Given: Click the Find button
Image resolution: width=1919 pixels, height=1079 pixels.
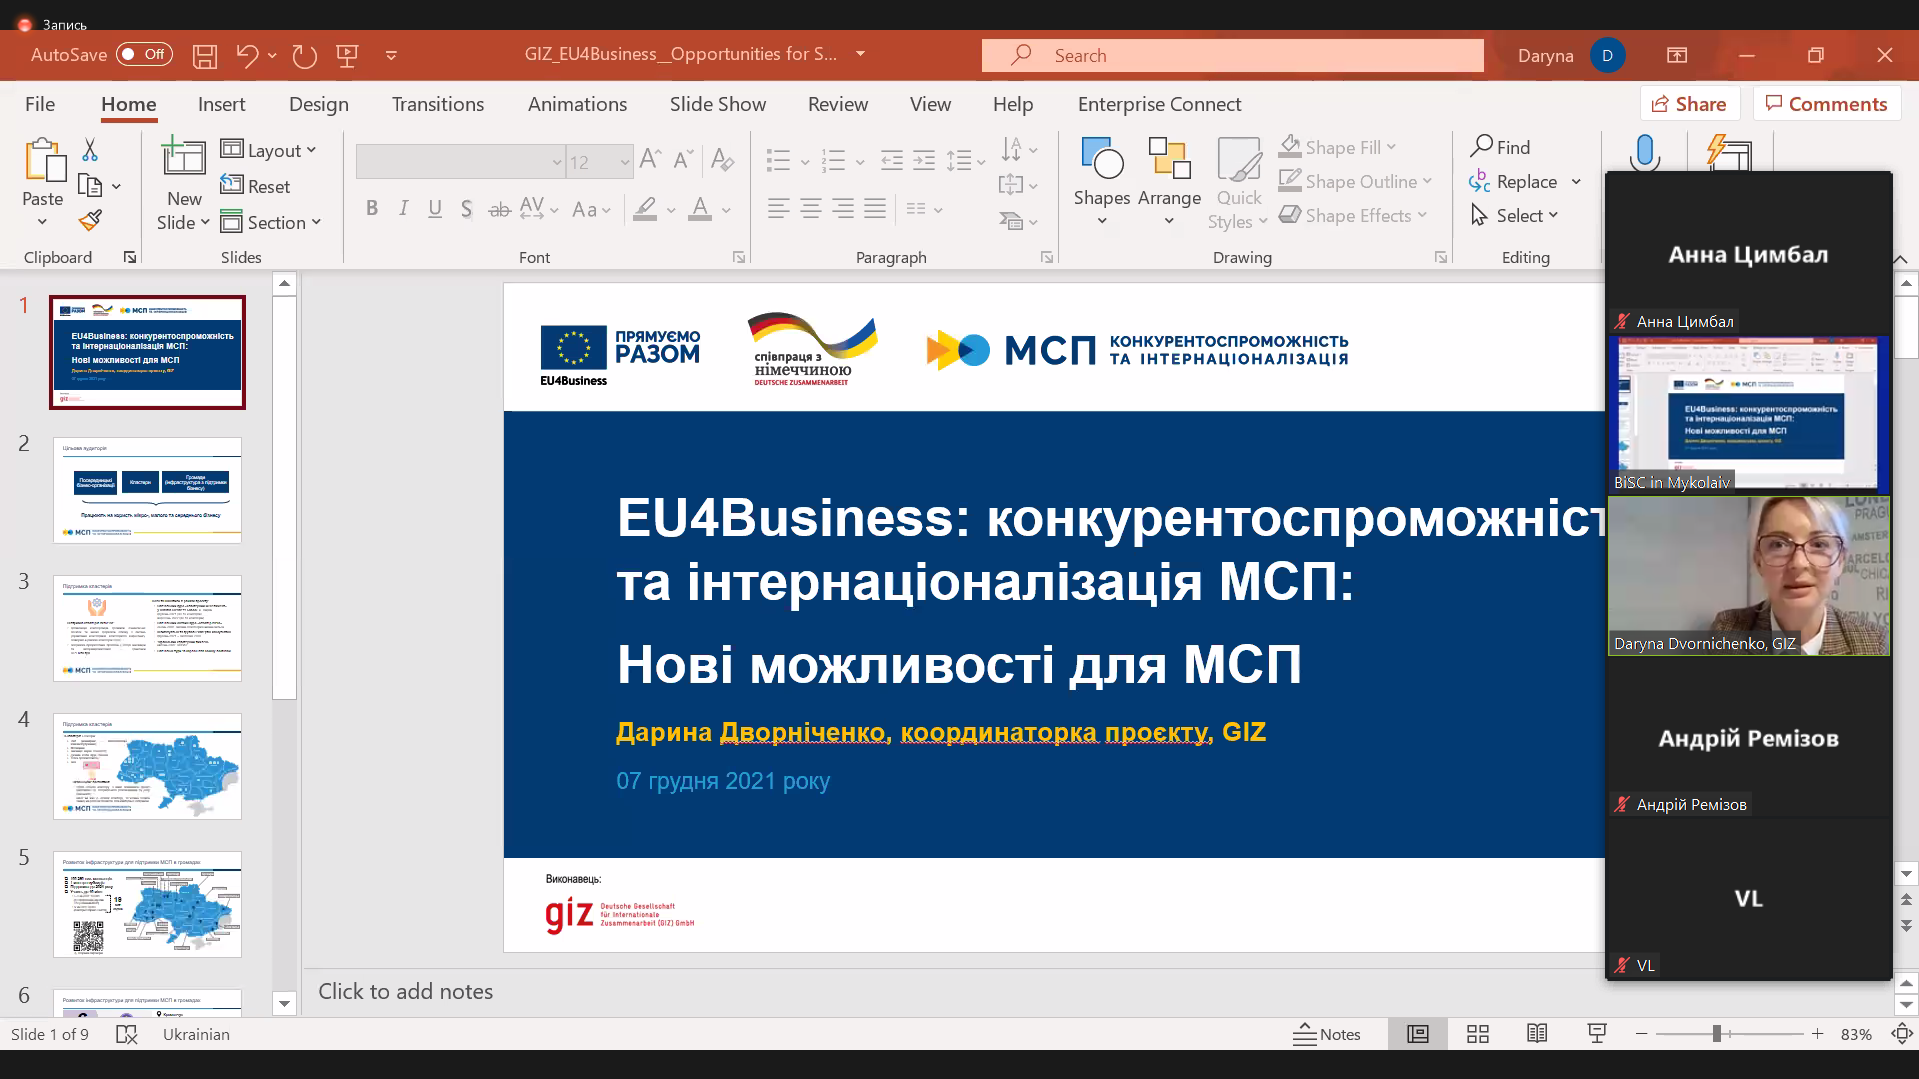Looking at the screenshot, I should (x=1500, y=147).
